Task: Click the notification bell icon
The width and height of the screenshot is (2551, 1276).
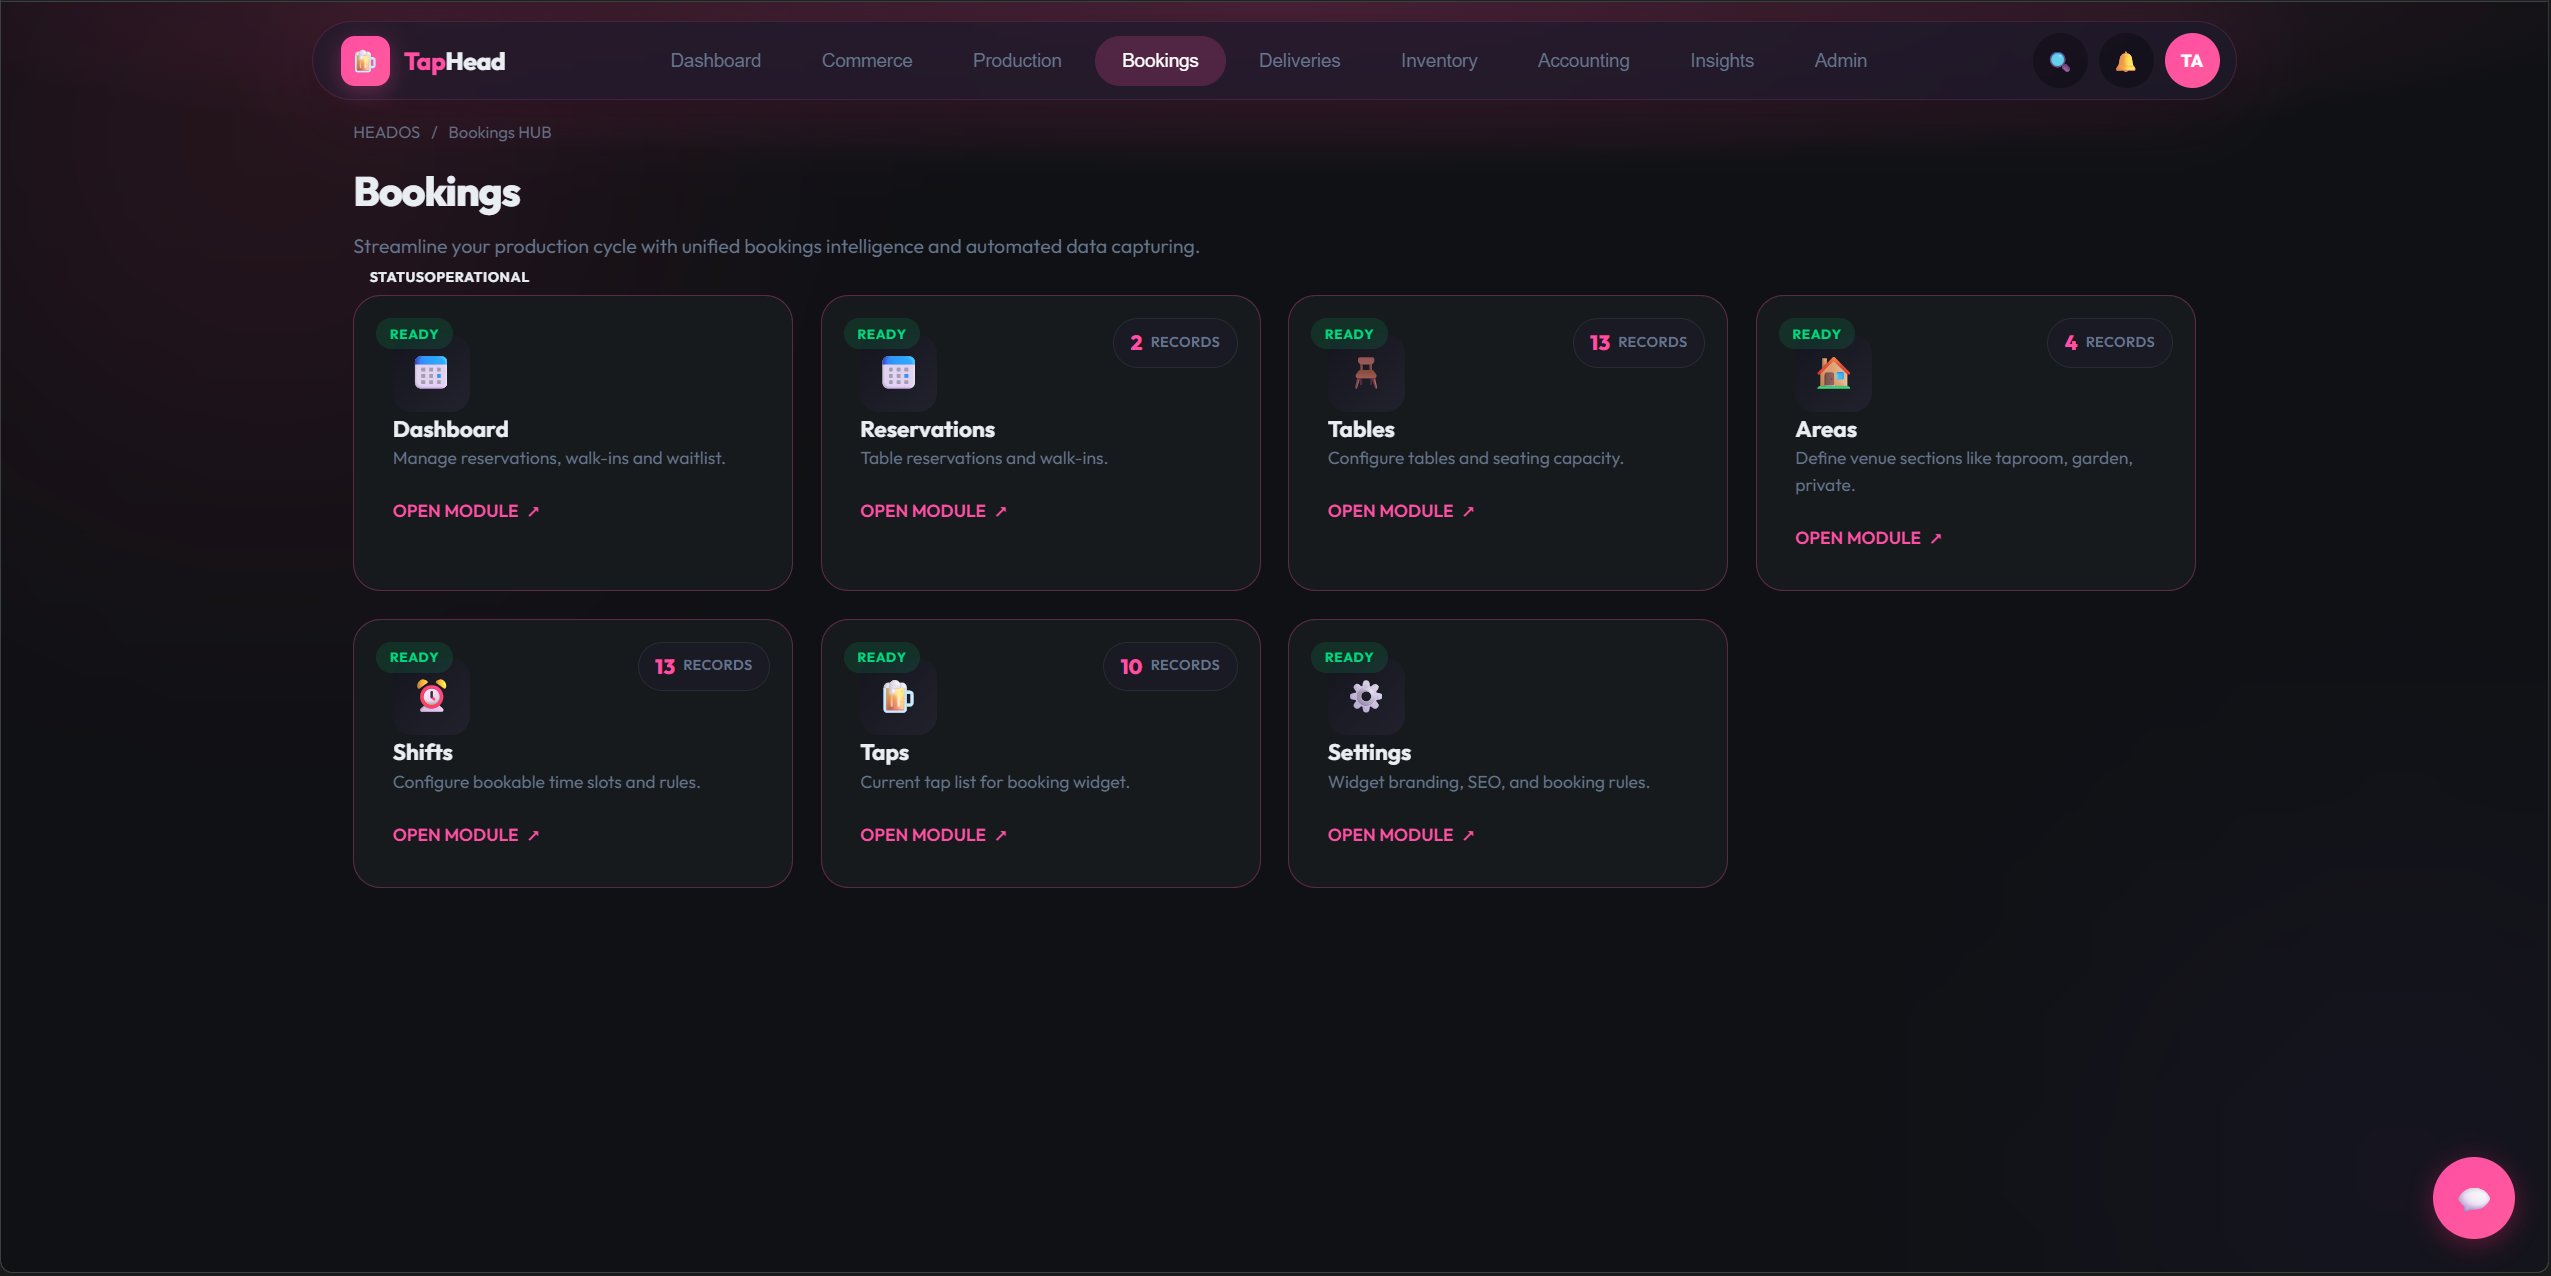Action: pos(2125,60)
